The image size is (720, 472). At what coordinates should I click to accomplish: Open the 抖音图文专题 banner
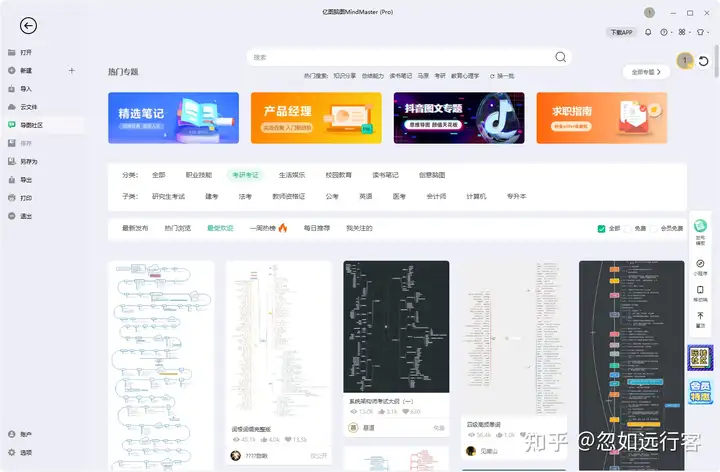coord(459,118)
